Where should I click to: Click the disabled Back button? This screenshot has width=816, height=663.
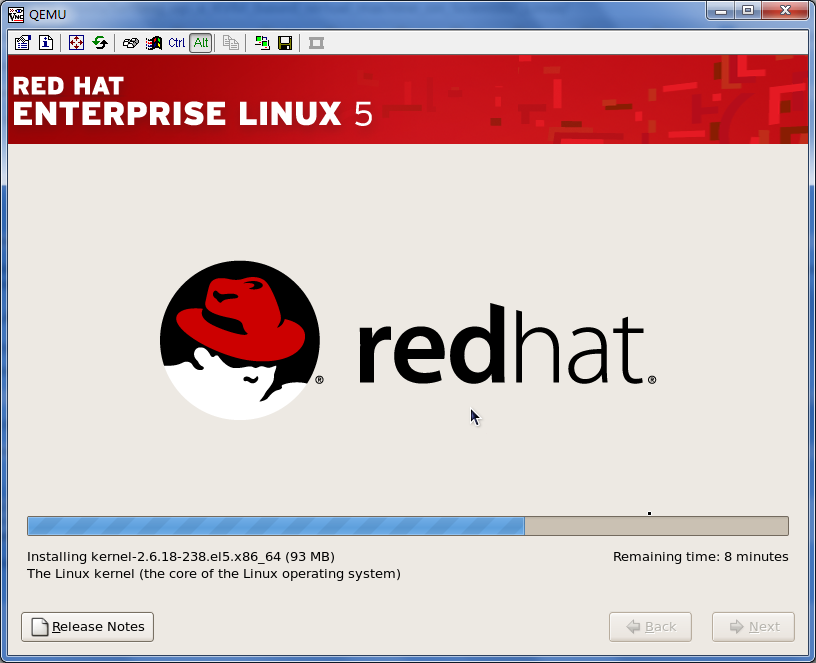651,627
